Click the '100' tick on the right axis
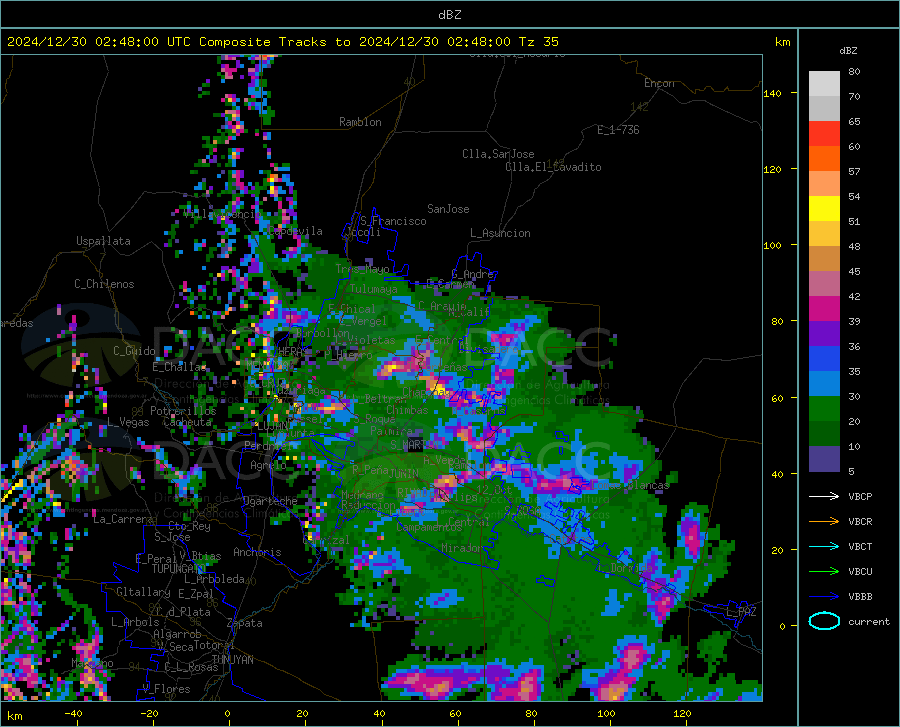Image resolution: width=900 pixels, height=727 pixels. [773, 245]
